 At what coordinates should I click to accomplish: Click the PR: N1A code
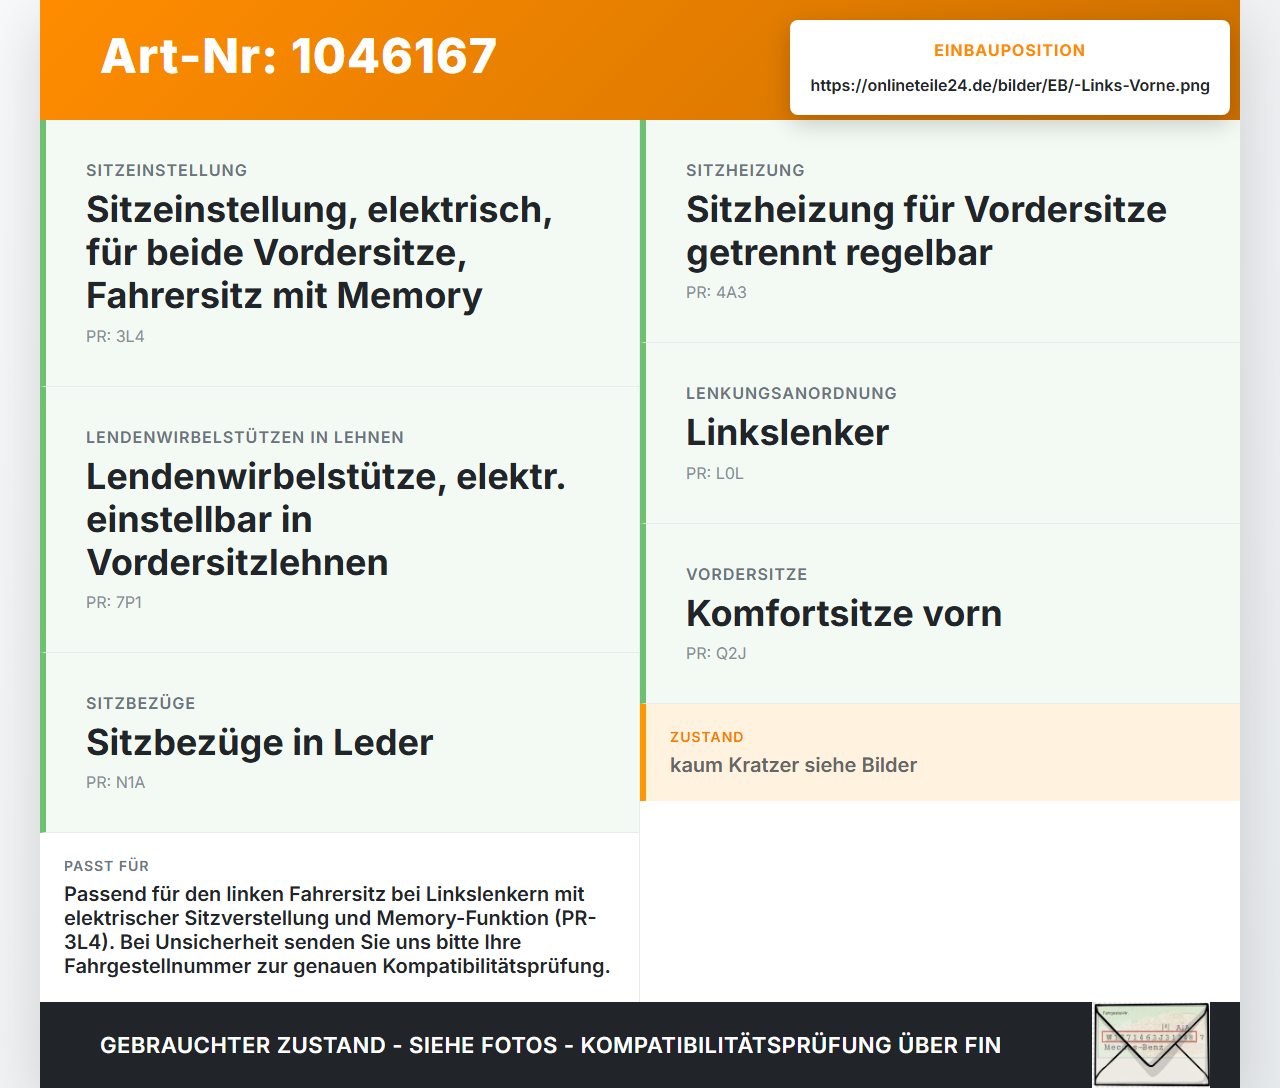coord(116,782)
